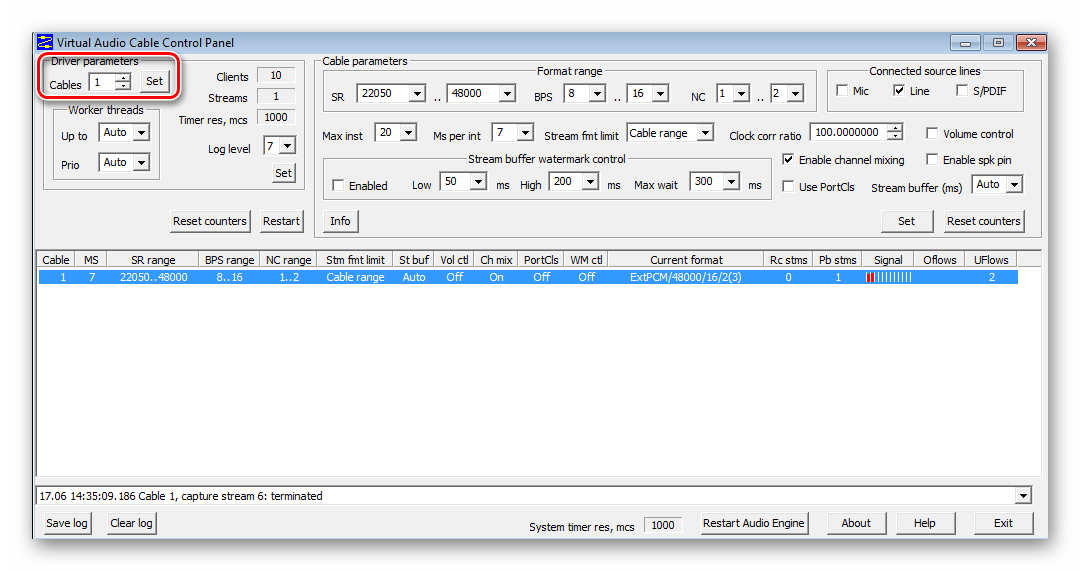Disable the Enable channel mixing checkbox
Screen dimensions: 1080x571
point(788,160)
